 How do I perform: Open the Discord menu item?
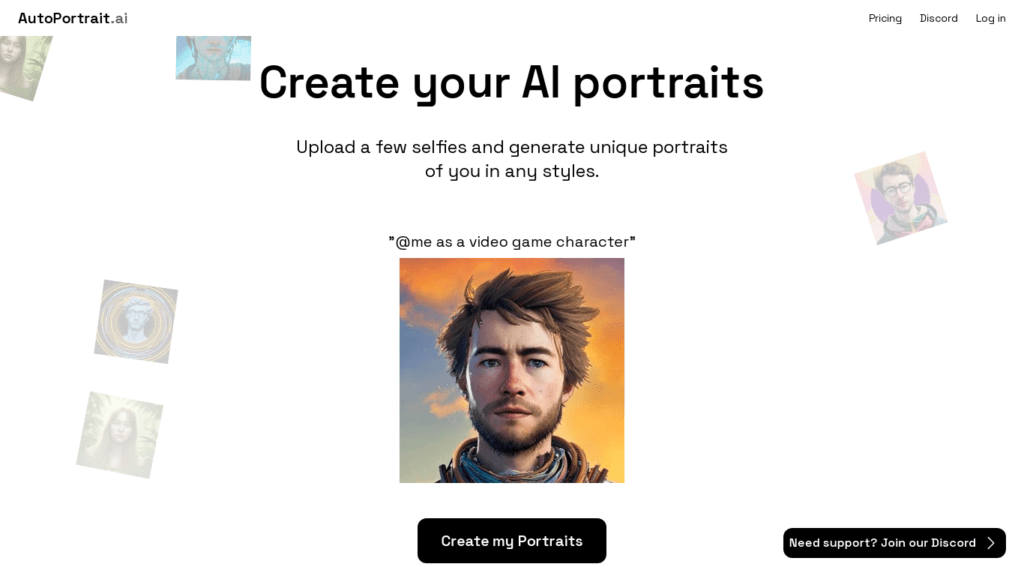pos(938,18)
